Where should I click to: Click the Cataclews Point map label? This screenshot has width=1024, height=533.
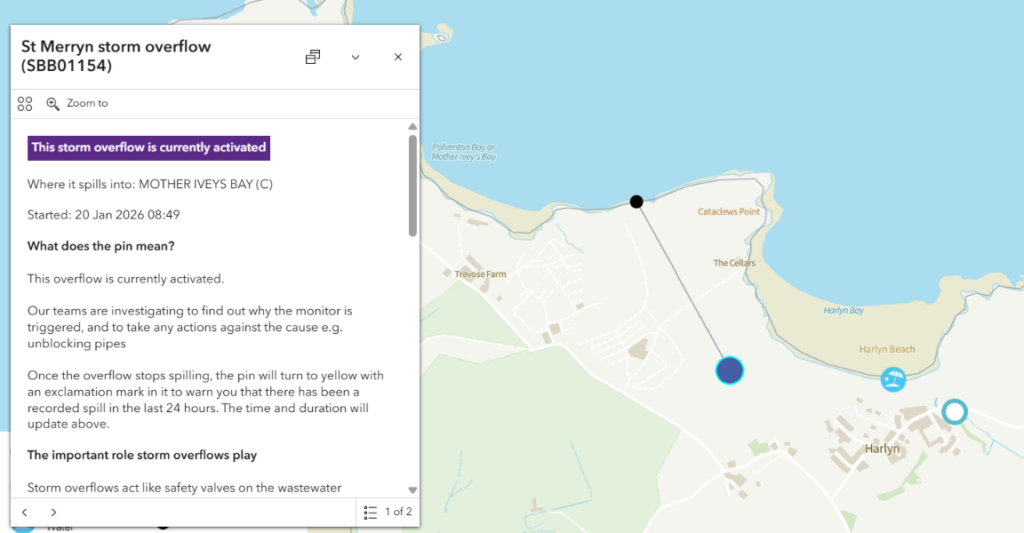[x=728, y=212]
